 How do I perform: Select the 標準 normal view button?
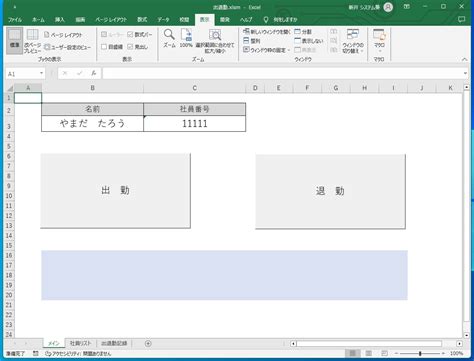click(14, 41)
